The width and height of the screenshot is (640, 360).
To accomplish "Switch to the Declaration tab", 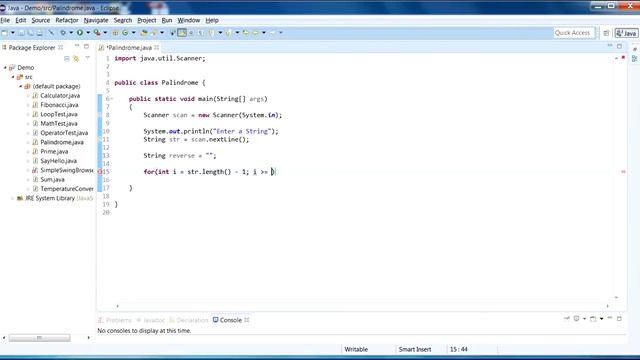I will coord(189,320).
